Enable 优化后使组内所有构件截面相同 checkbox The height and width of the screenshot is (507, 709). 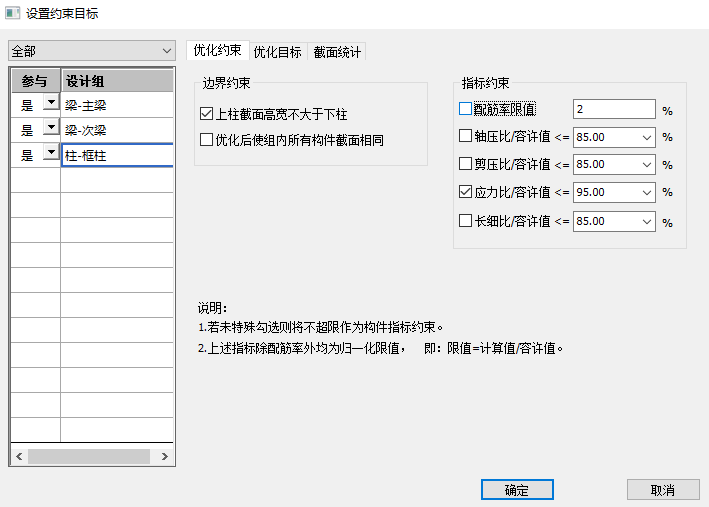pyautogui.click(x=207, y=140)
